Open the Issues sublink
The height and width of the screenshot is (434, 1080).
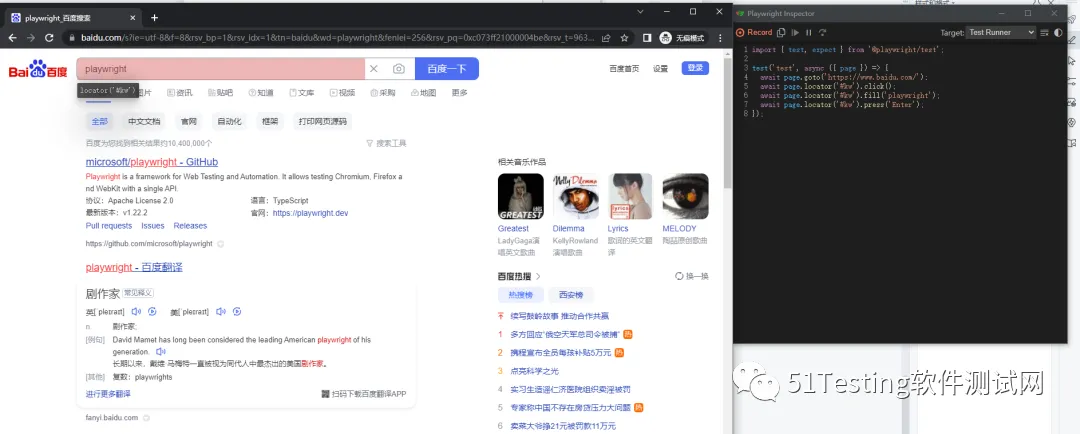click(153, 226)
